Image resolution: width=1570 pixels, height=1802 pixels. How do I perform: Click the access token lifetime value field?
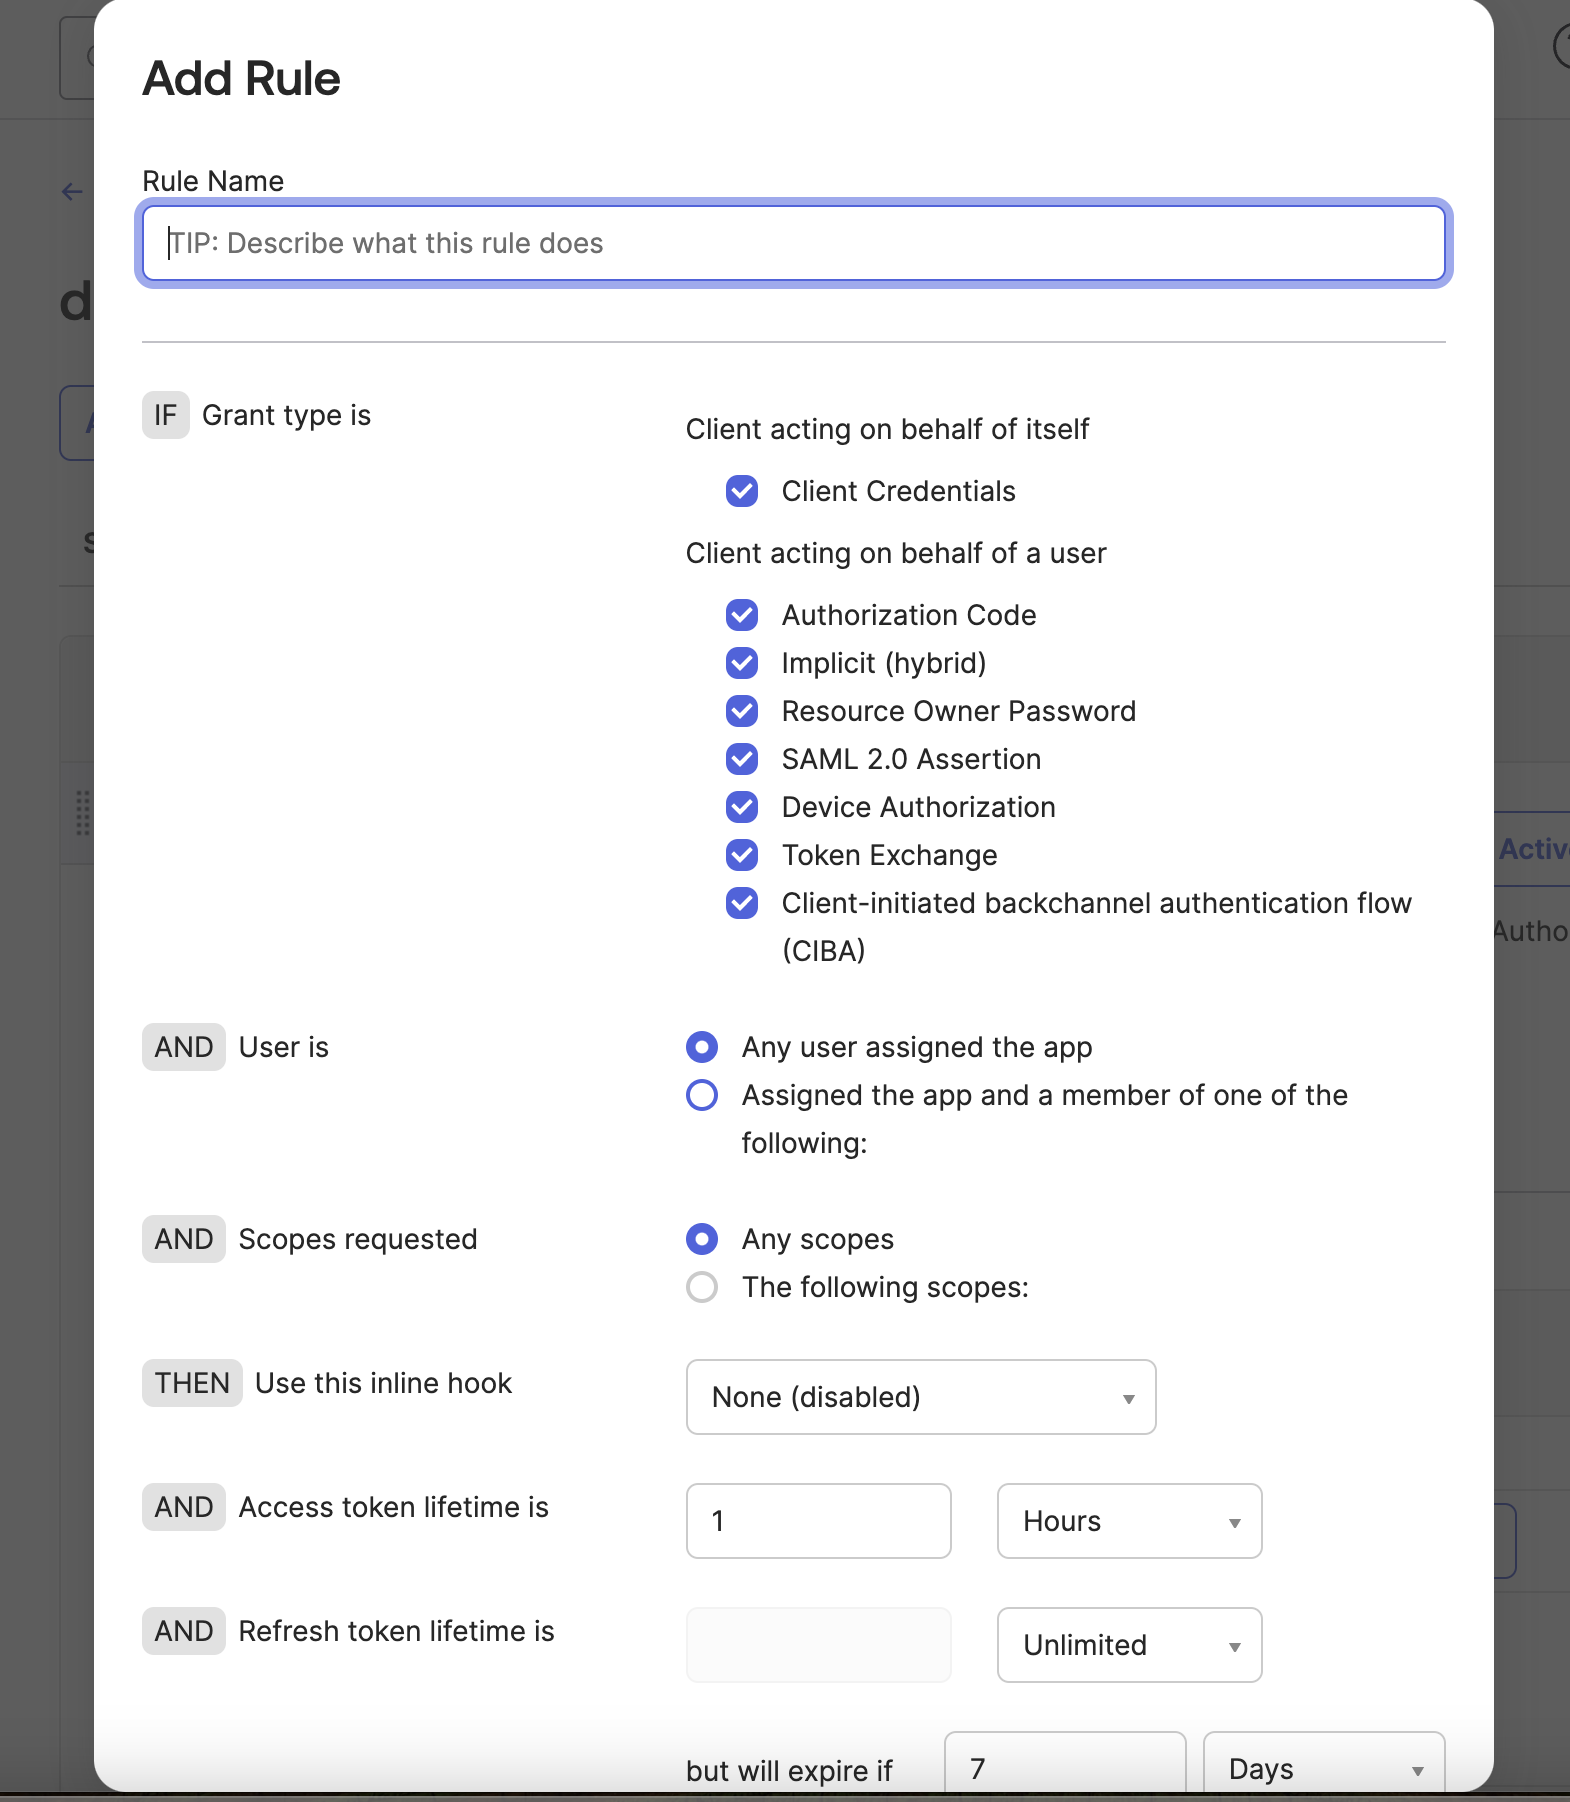[x=818, y=1521]
